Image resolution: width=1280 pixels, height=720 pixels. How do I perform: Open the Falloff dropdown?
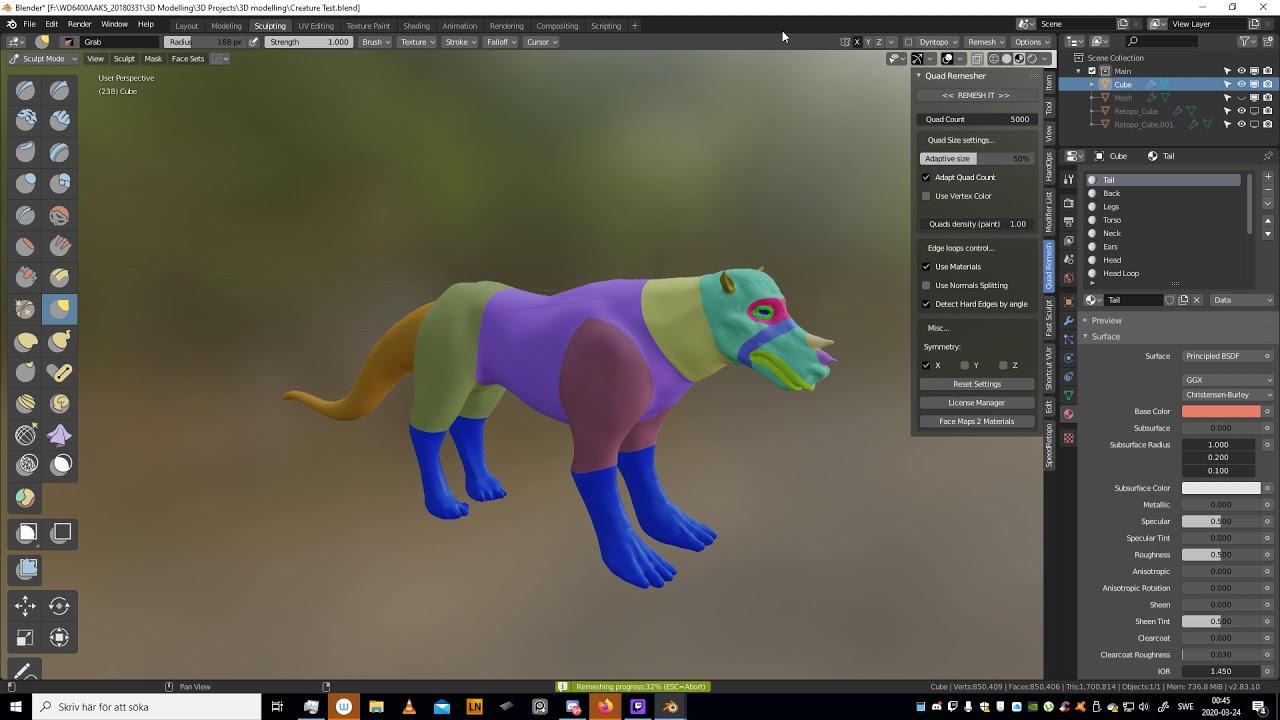click(500, 42)
